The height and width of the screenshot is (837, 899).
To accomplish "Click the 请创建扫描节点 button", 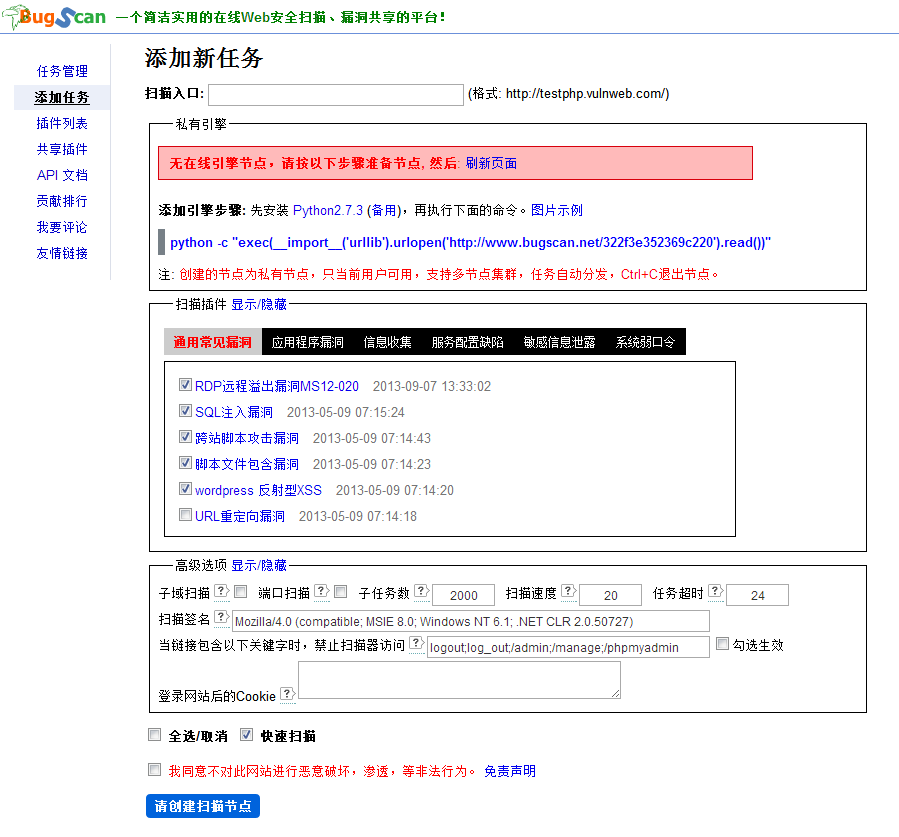I will tap(203, 806).
